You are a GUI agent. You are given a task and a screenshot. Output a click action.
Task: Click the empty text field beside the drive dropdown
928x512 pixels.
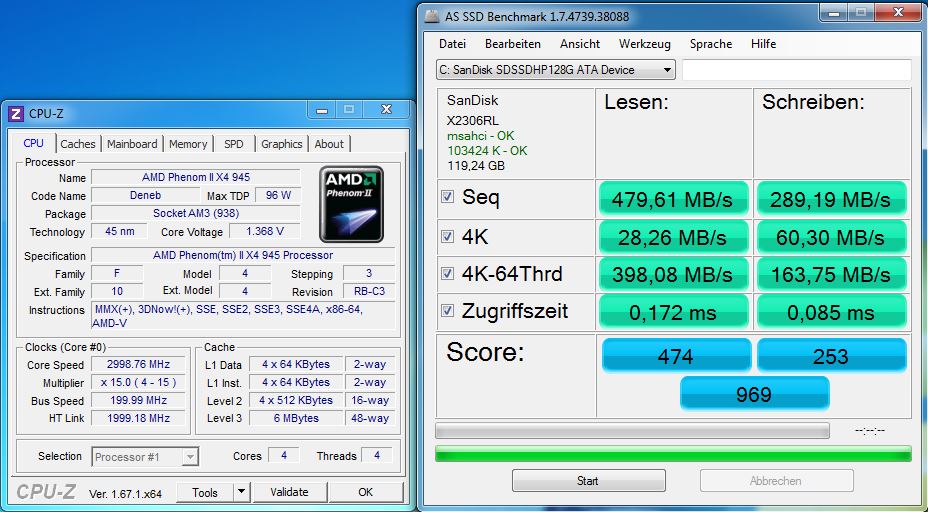(797, 70)
